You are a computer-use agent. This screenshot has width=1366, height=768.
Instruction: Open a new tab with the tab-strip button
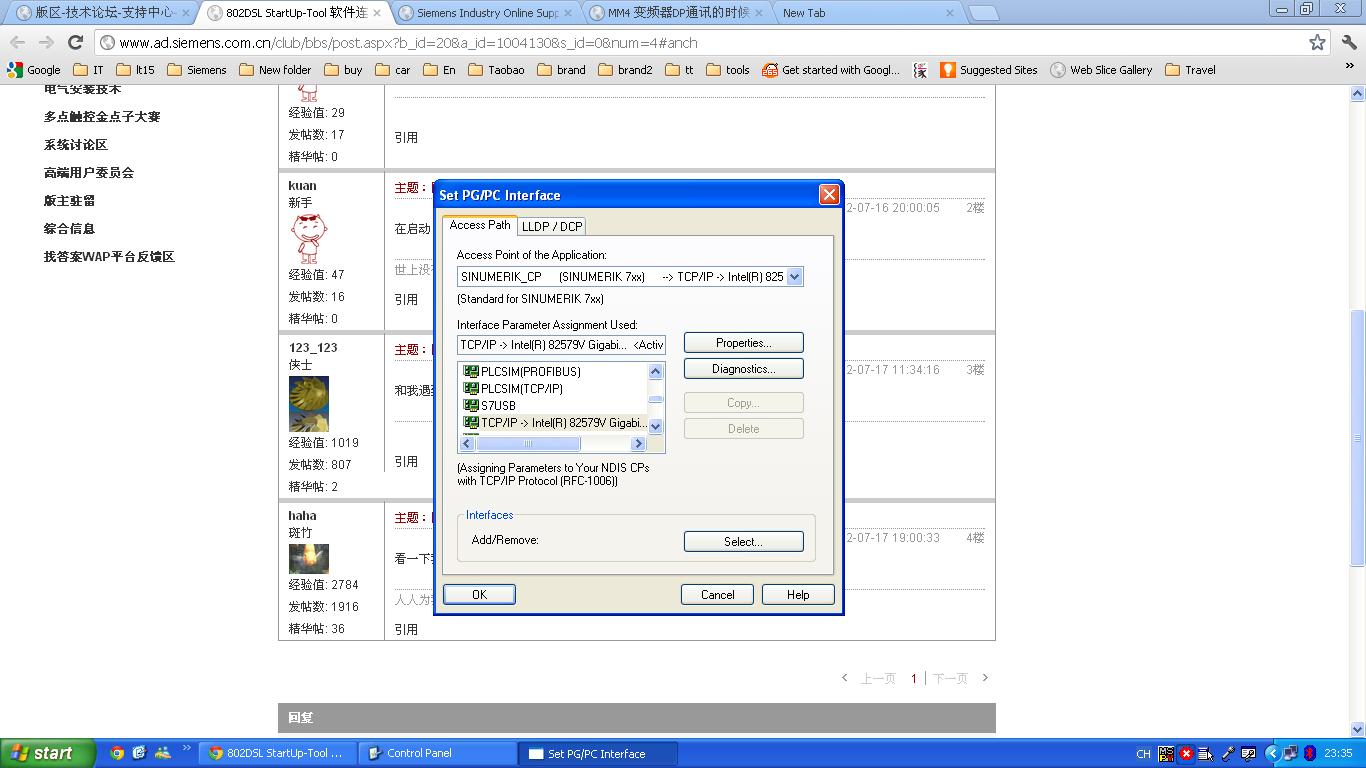tap(984, 13)
